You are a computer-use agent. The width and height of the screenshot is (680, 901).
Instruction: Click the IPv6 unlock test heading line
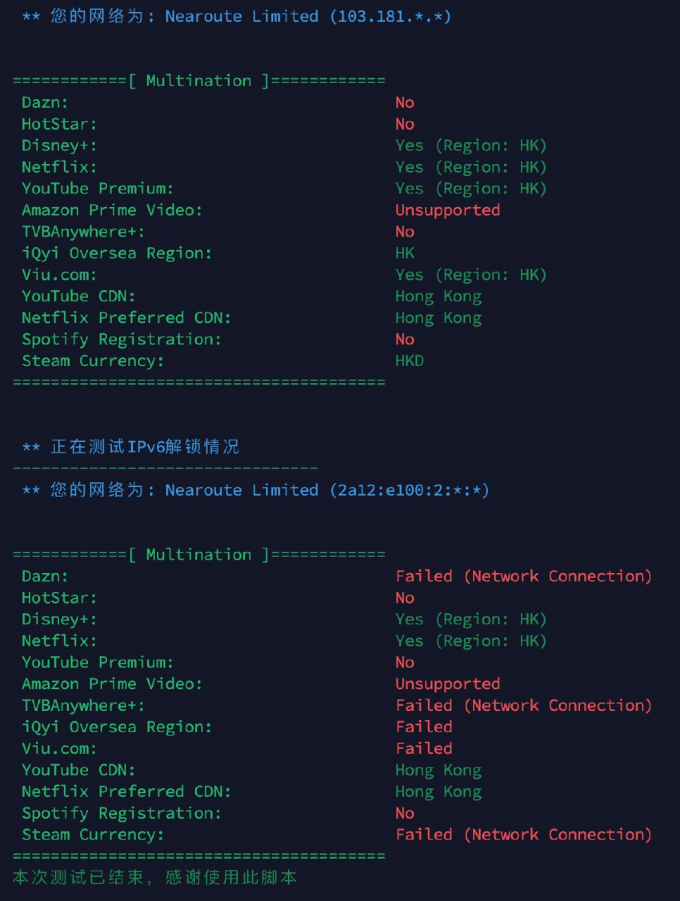[130, 446]
